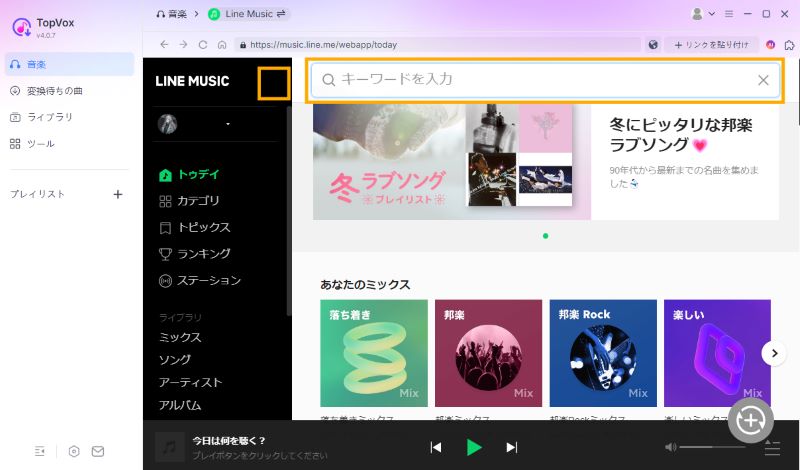This screenshot has width=800, height=470.
Task: Skip to the previous track
Action: coord(436,448)
